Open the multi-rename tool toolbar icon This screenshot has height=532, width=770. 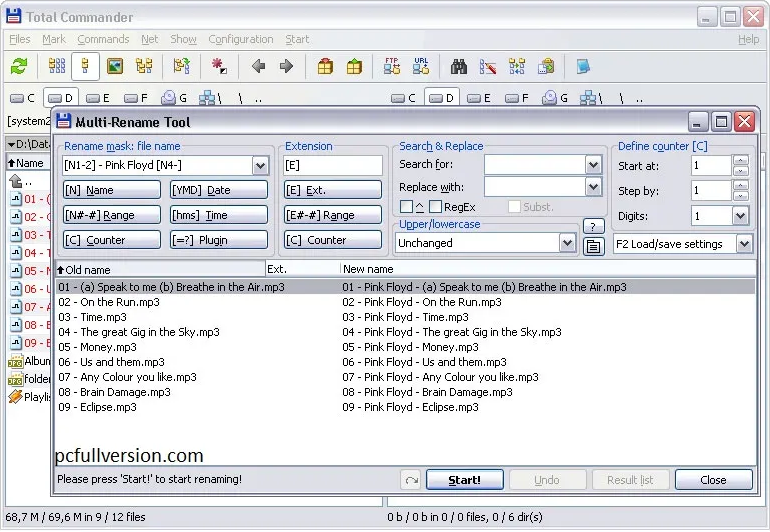[488, 66]
